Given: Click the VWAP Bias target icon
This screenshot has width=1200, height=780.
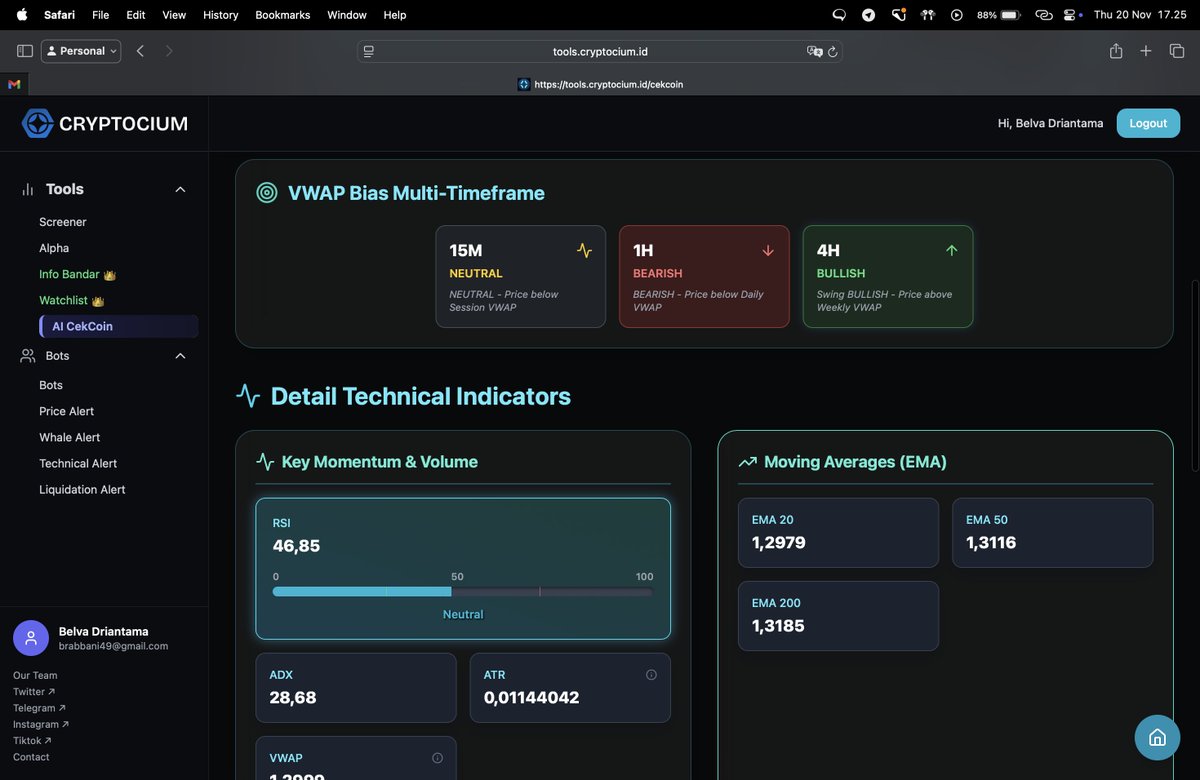Looking at the screenshot, I should tap(267, 193).
